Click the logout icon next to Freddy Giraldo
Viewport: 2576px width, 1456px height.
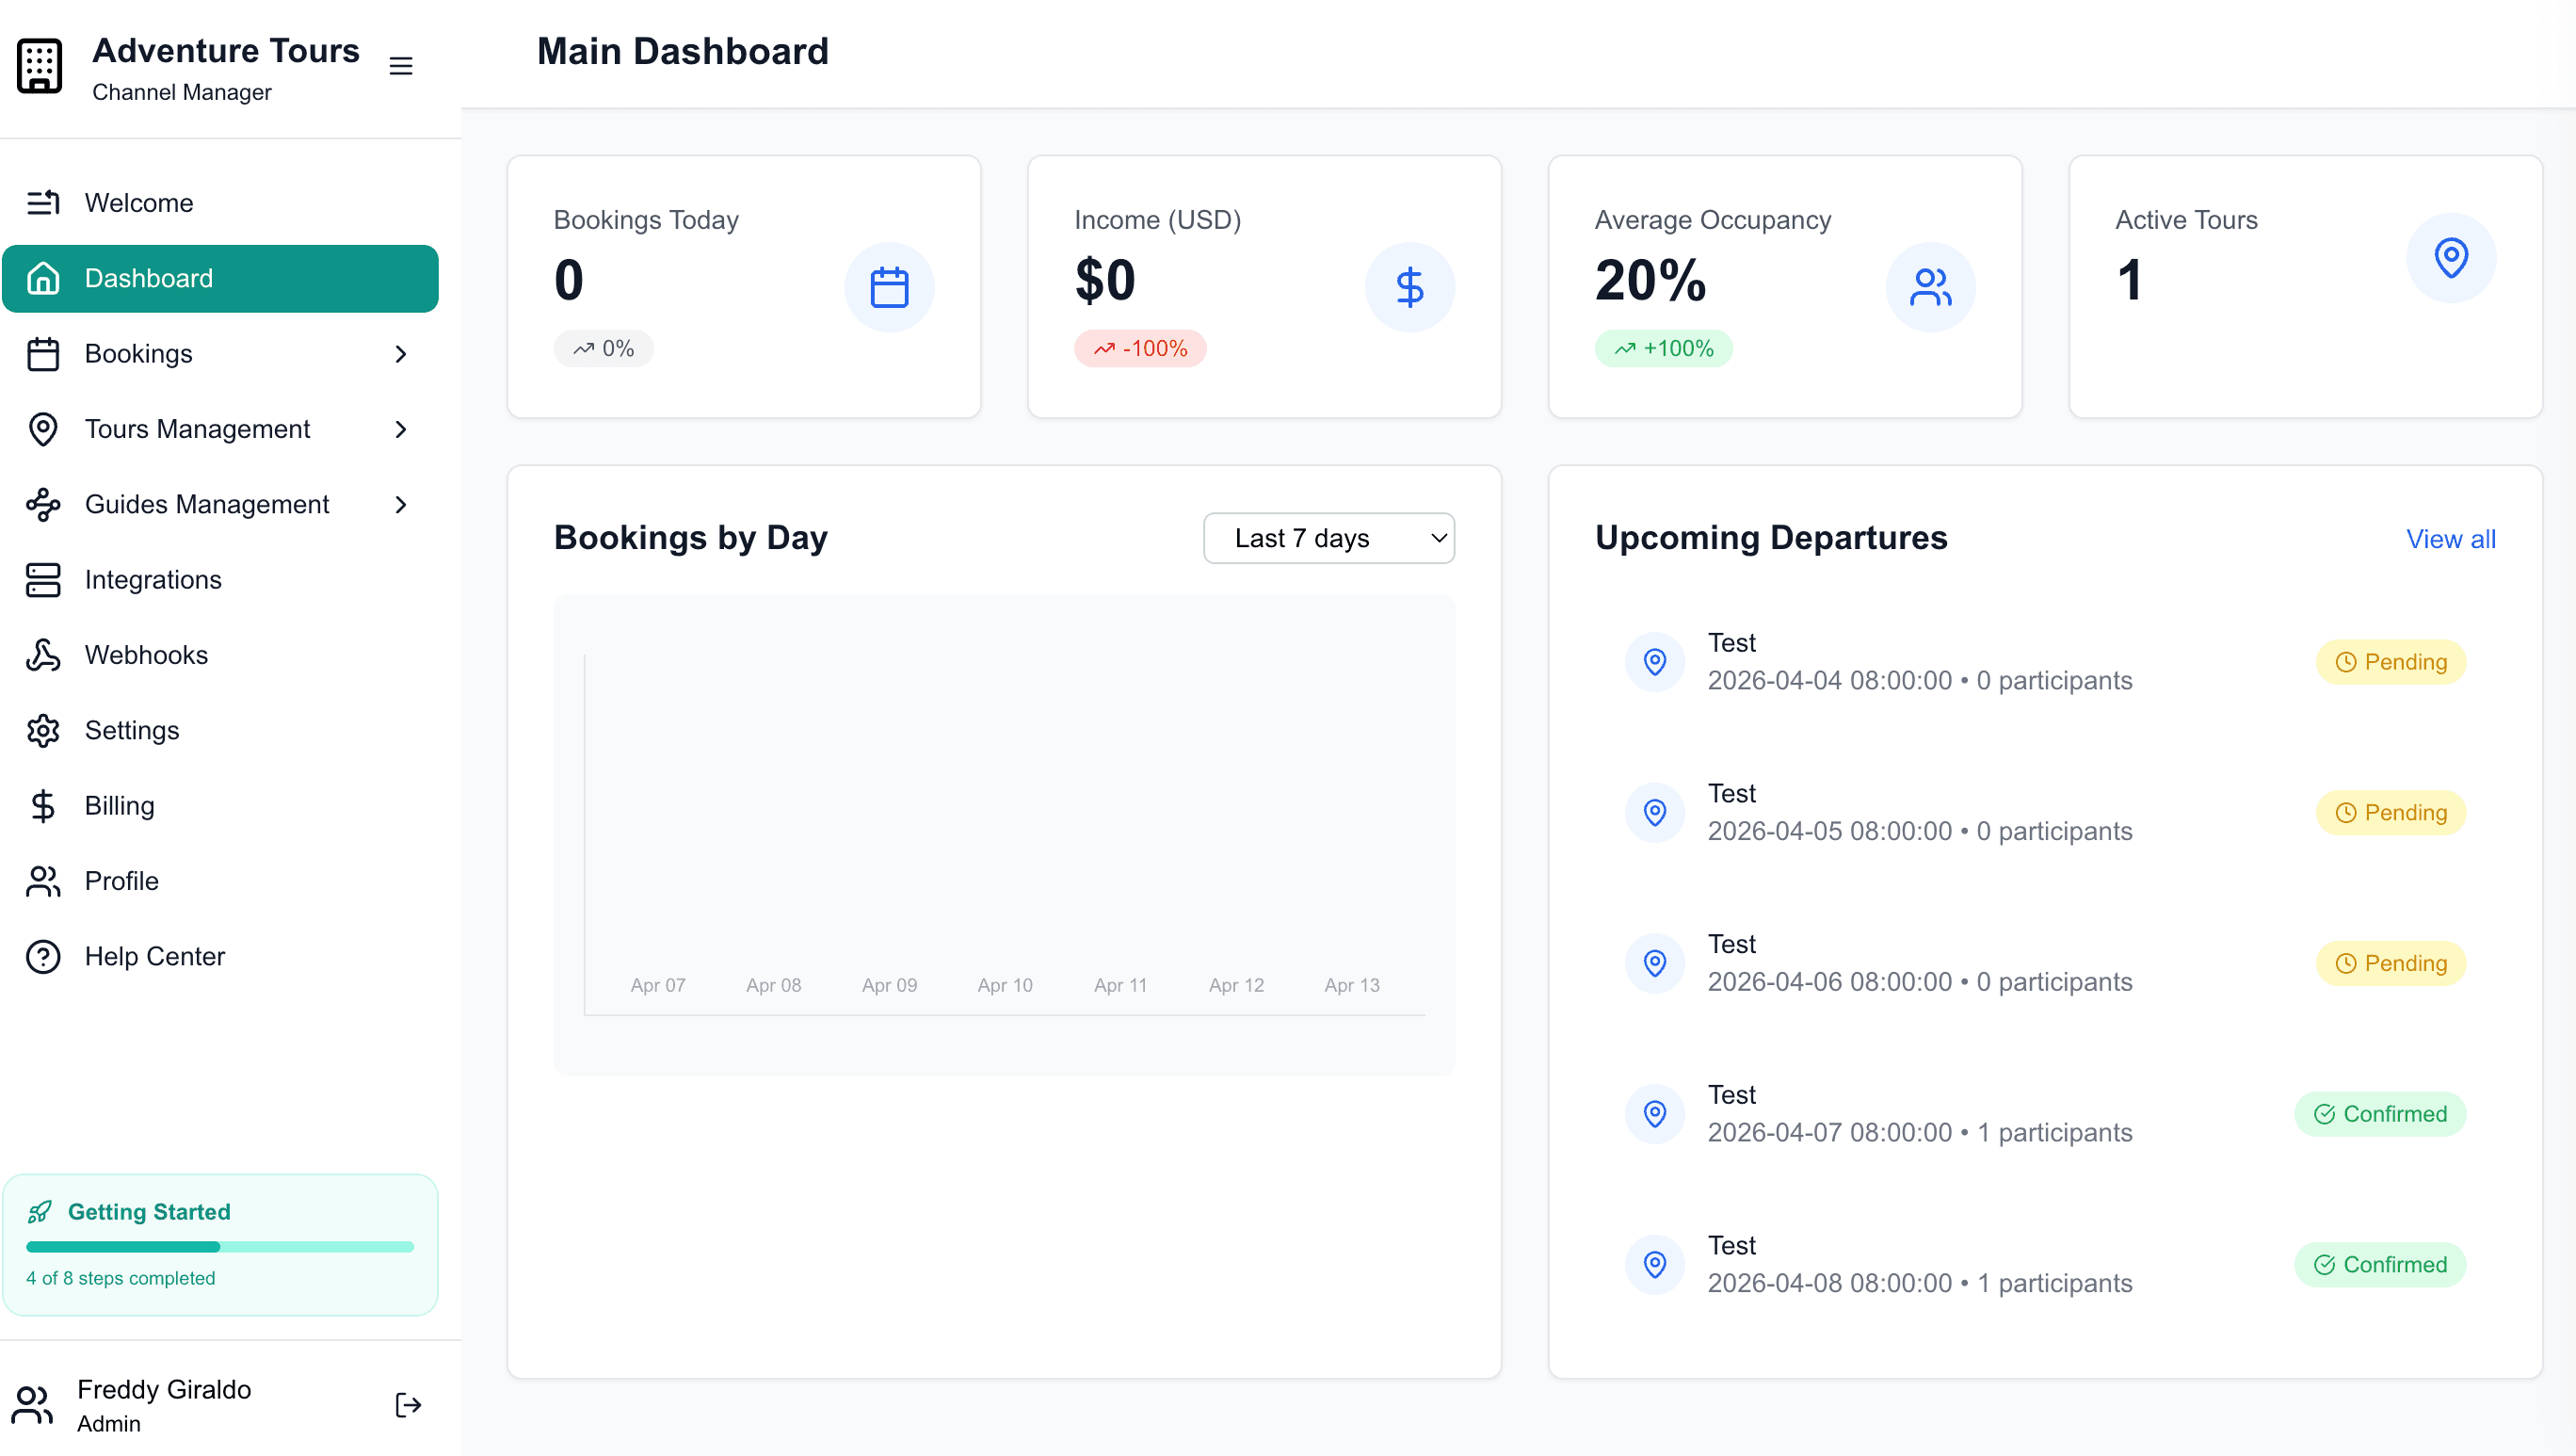pyautogui.click(x=408, y=1405)
